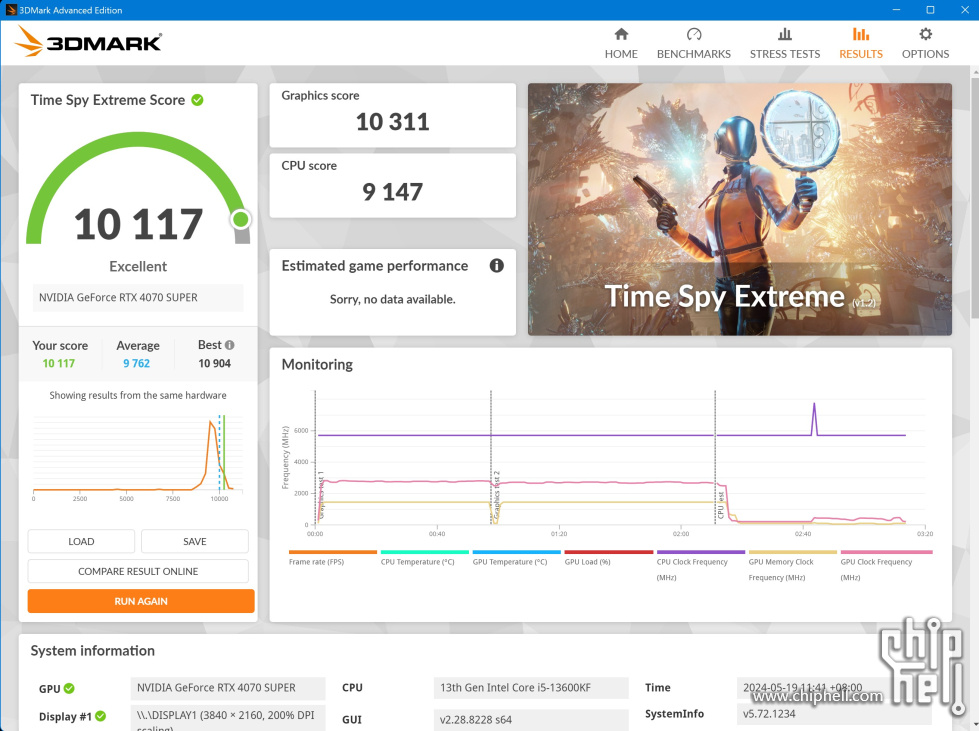Select the Results tab
The width and height of the screenshot is (979, 731).
[860, 43]
